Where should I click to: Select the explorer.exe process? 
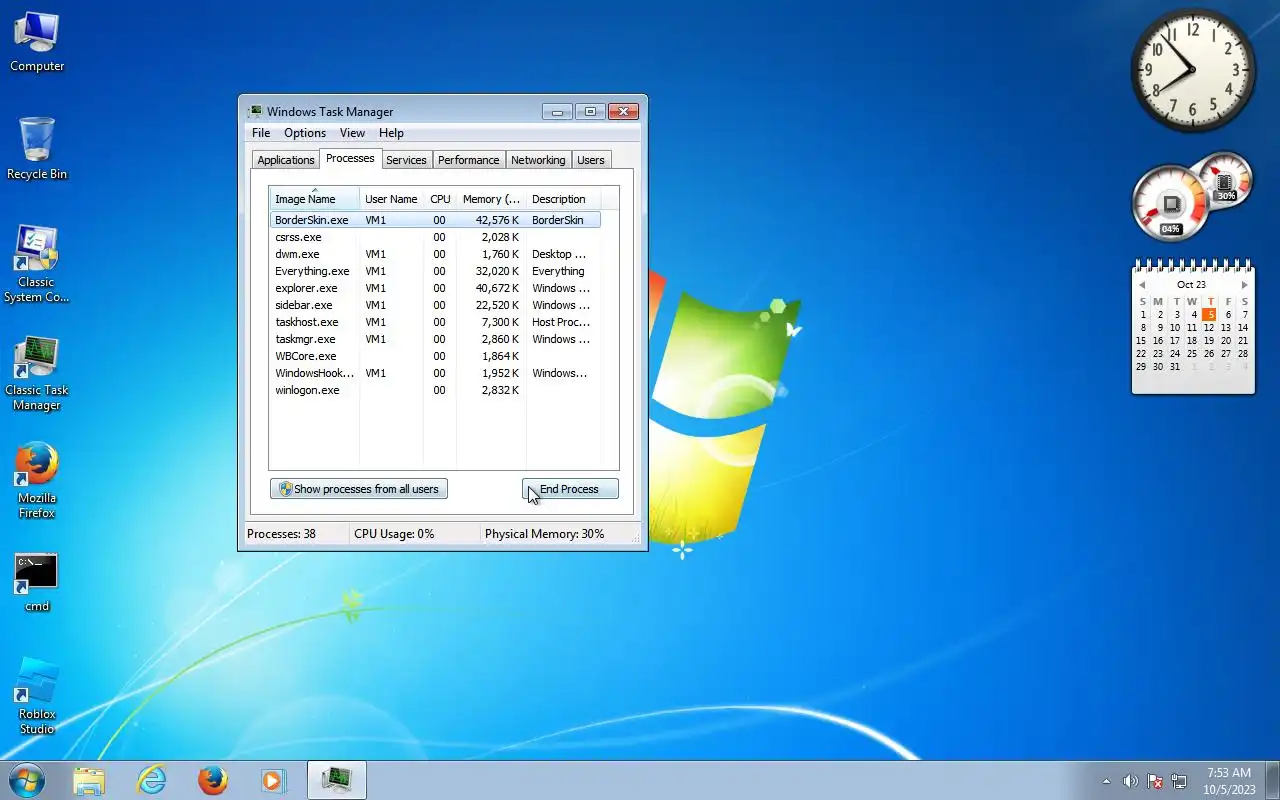435,288
